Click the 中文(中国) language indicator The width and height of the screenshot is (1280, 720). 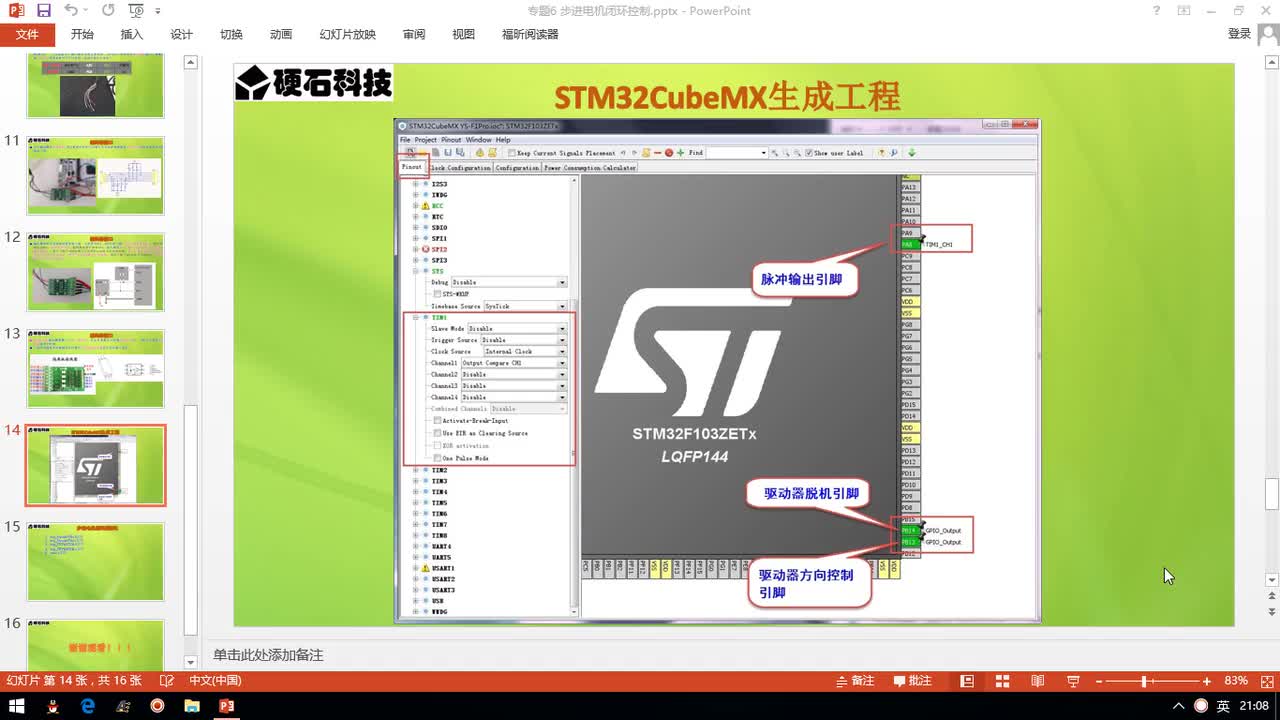215,681
